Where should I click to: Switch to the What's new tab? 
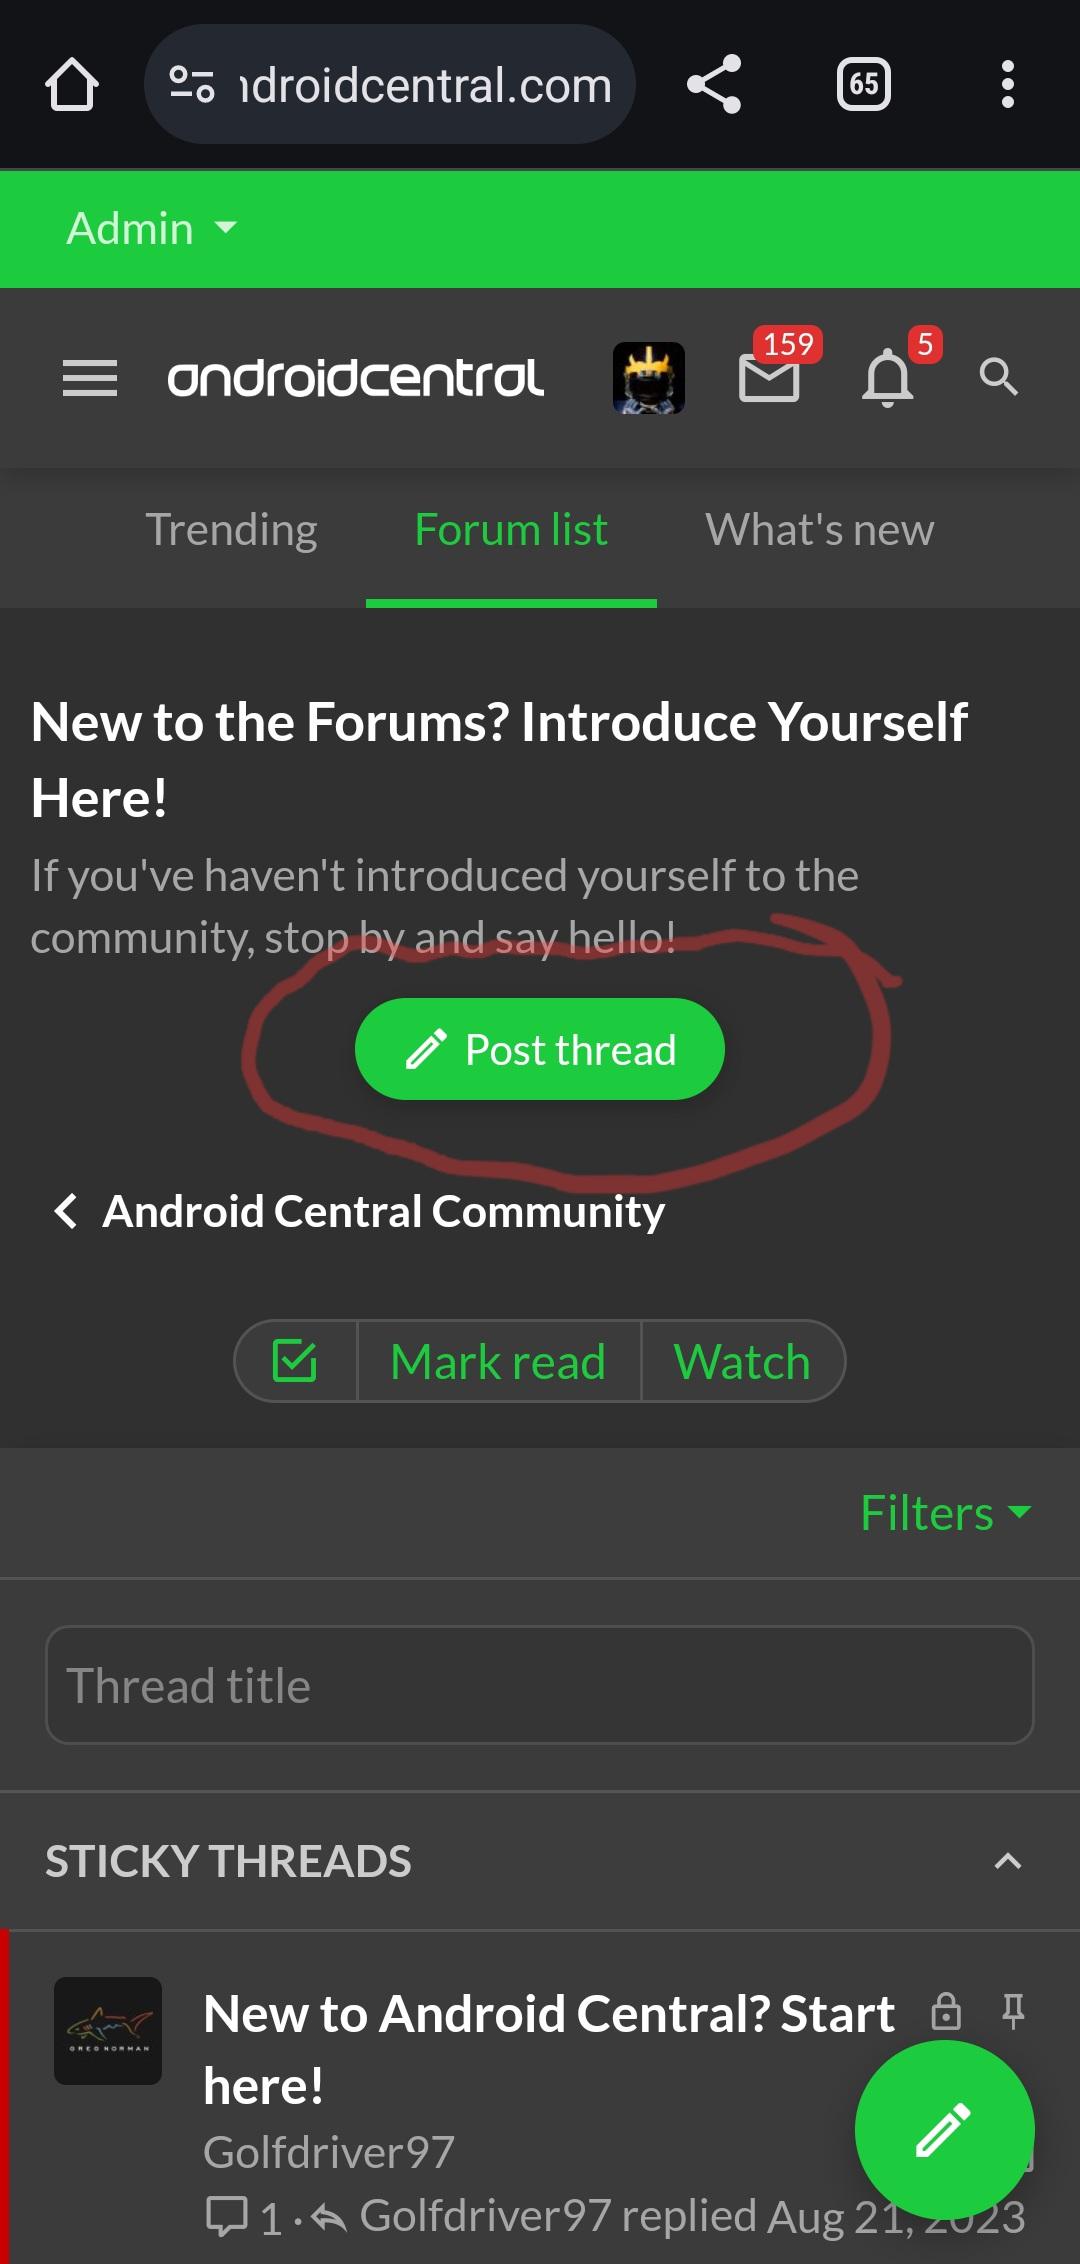pos(820,530)
